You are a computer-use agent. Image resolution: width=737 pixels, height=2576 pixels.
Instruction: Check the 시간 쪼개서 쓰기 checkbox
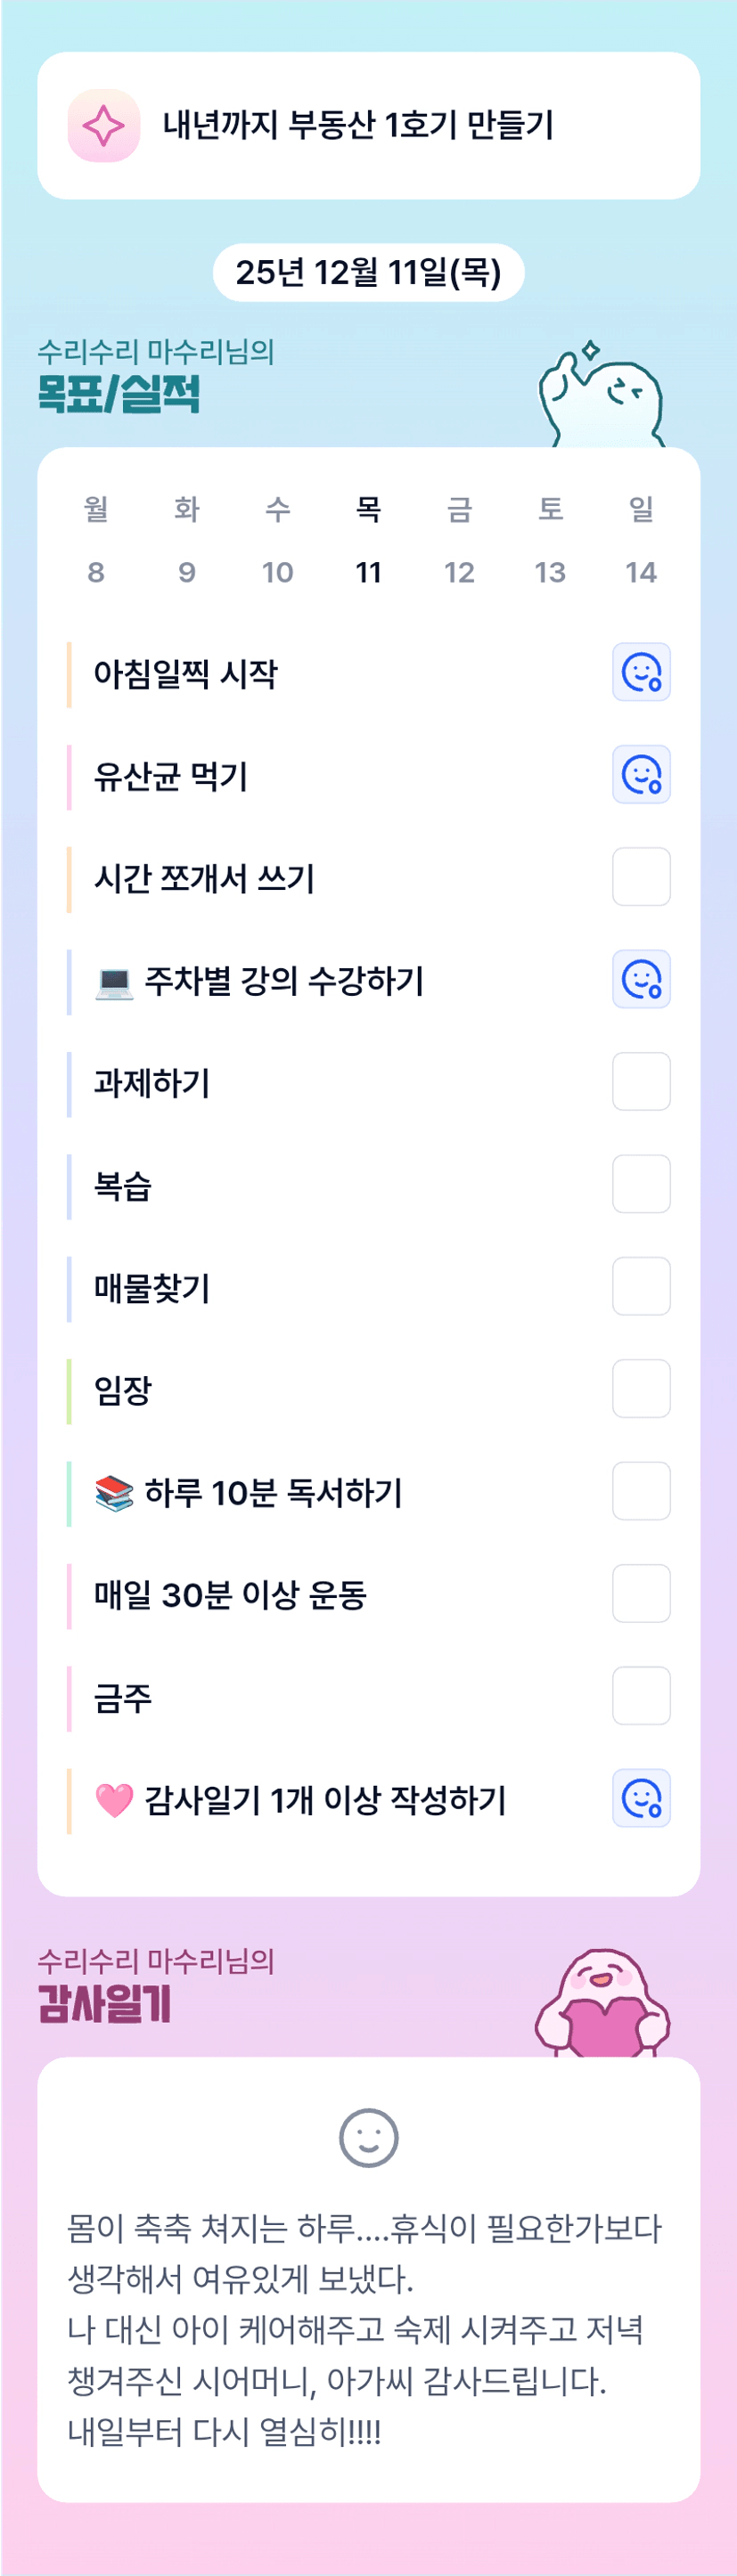[x=641, y=877]
